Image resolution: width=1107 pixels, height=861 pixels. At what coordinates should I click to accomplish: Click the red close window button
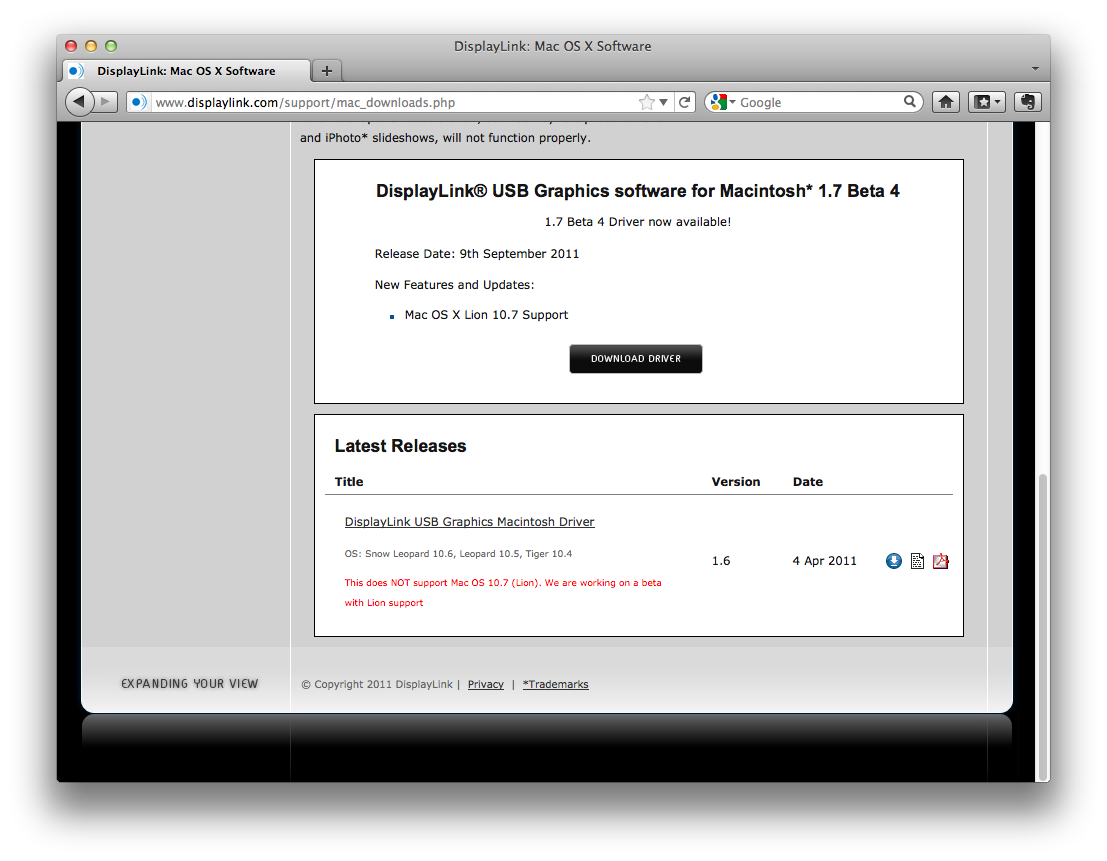(x=71, y=46)
